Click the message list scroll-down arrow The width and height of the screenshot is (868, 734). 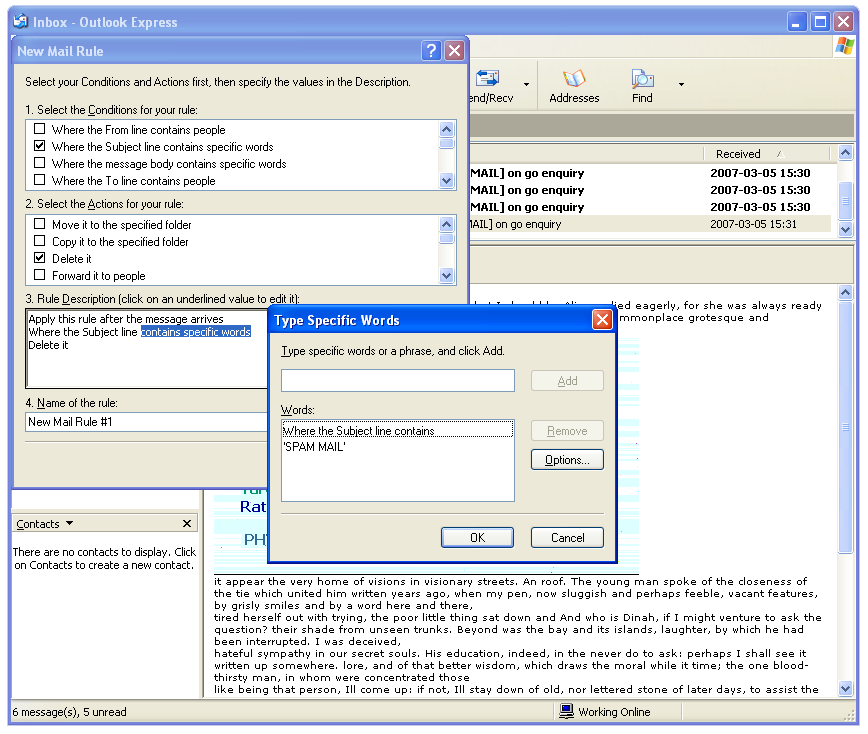click(845, 229)
